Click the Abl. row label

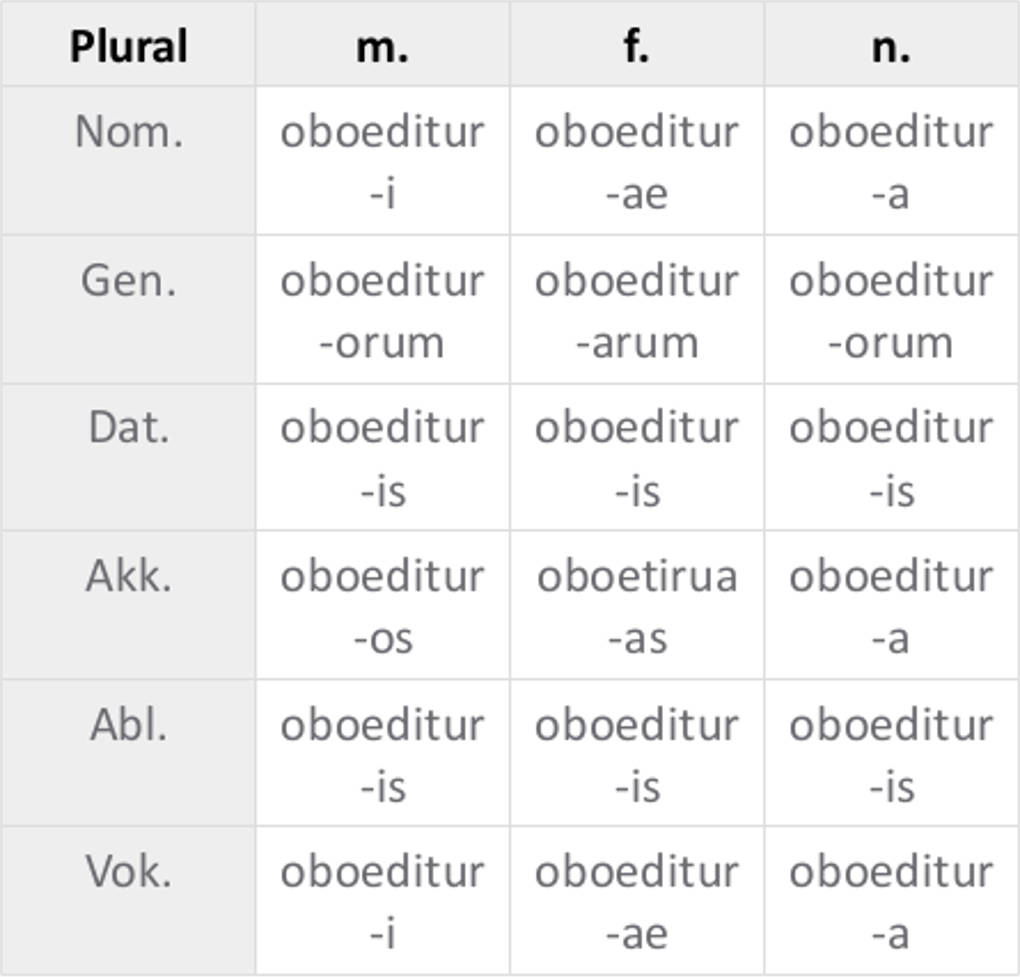point(128,724)
